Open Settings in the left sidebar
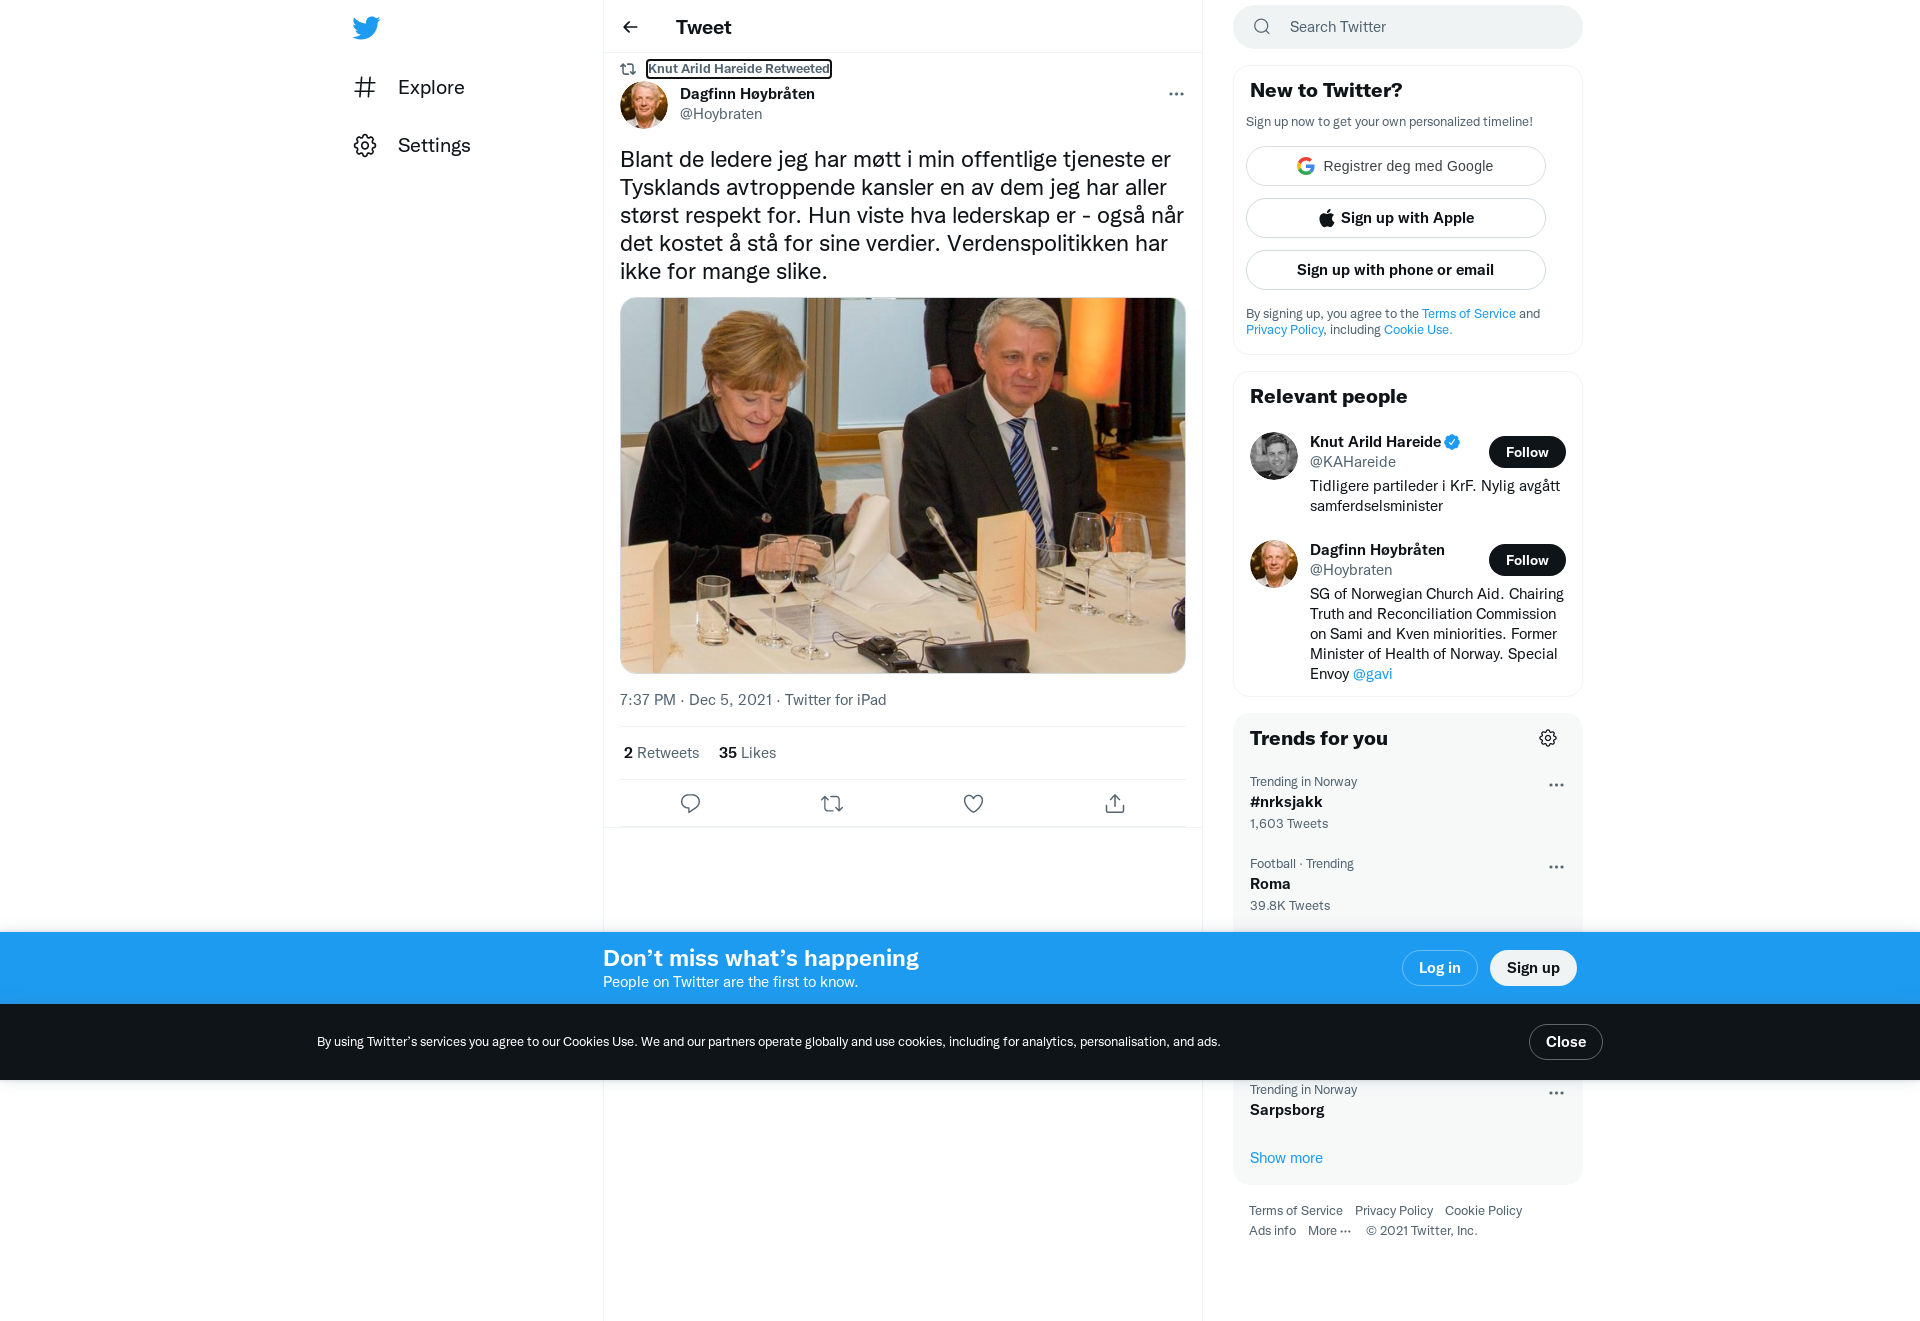The width and height of the screenshot is (1920, 1321). (x=412, y=146)
